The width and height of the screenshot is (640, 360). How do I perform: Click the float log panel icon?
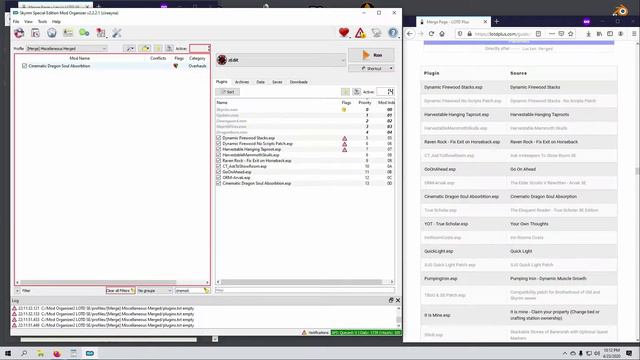point(391,300)
